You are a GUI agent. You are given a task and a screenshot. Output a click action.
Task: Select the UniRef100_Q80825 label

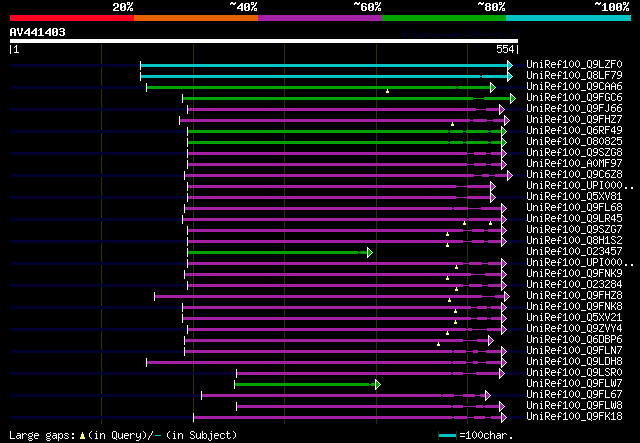[574, 142]
